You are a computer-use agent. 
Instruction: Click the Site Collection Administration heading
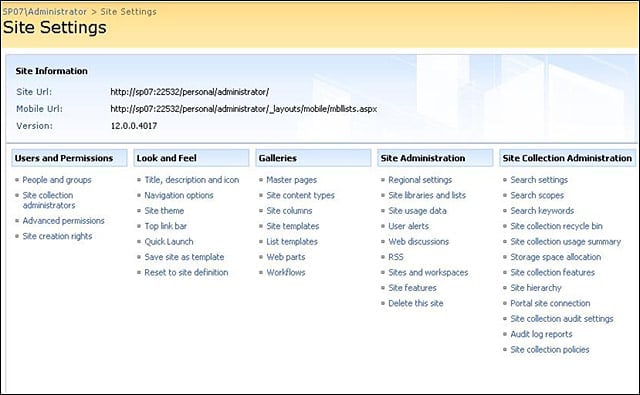567,158
